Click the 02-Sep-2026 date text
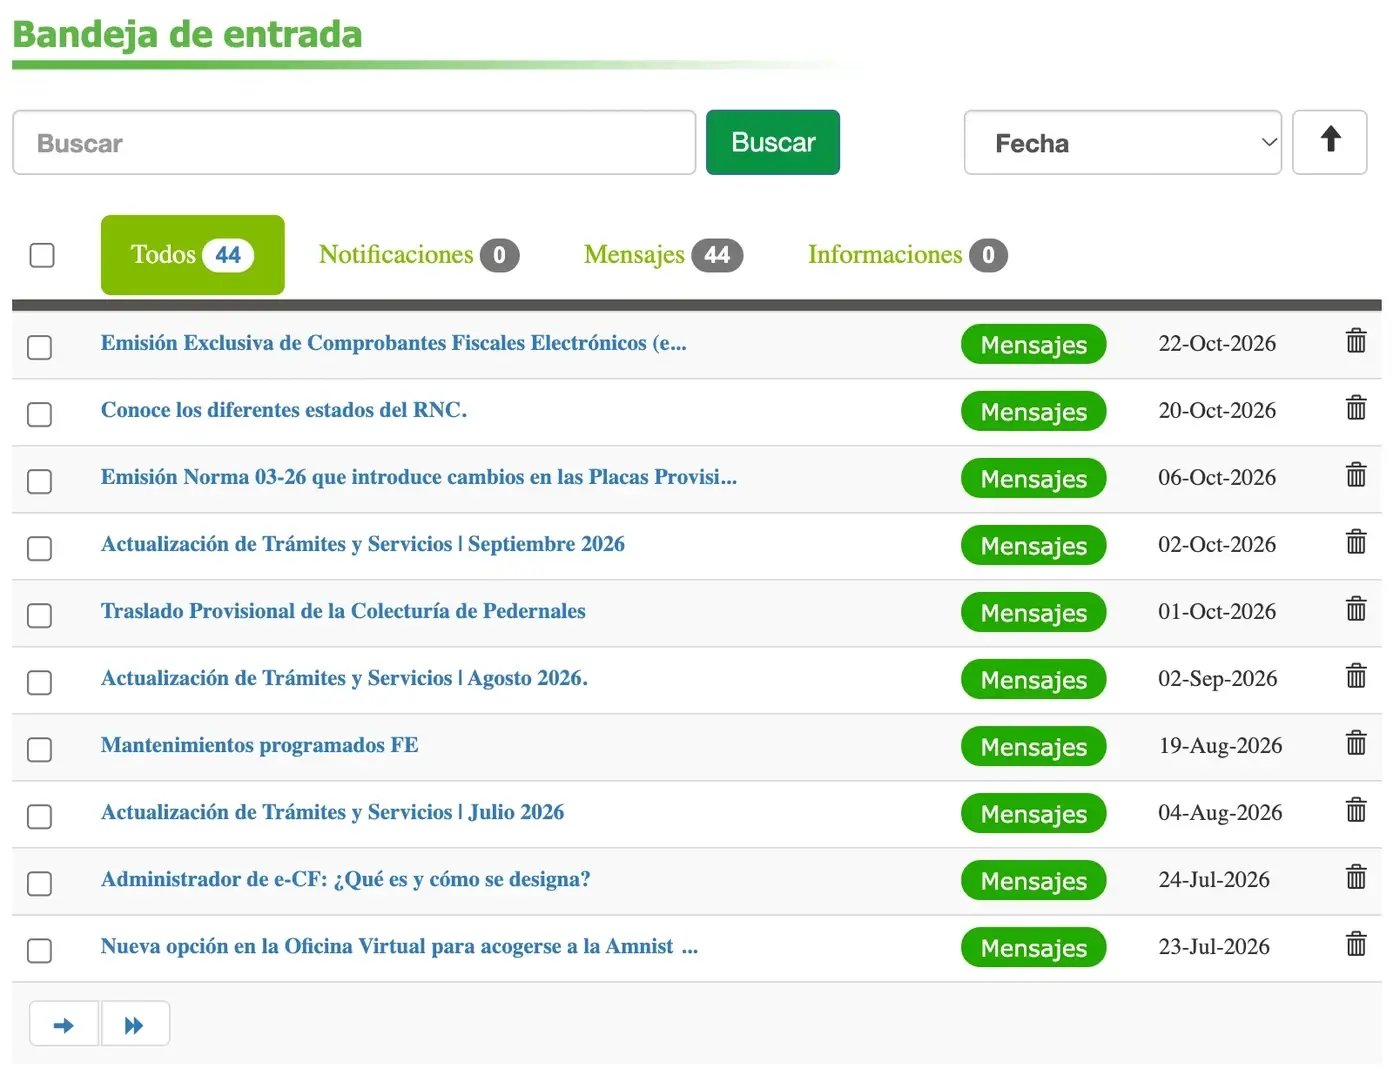Image resolution: width=1400 pixels, height=1069 pixels. (x=1218, y=678)
